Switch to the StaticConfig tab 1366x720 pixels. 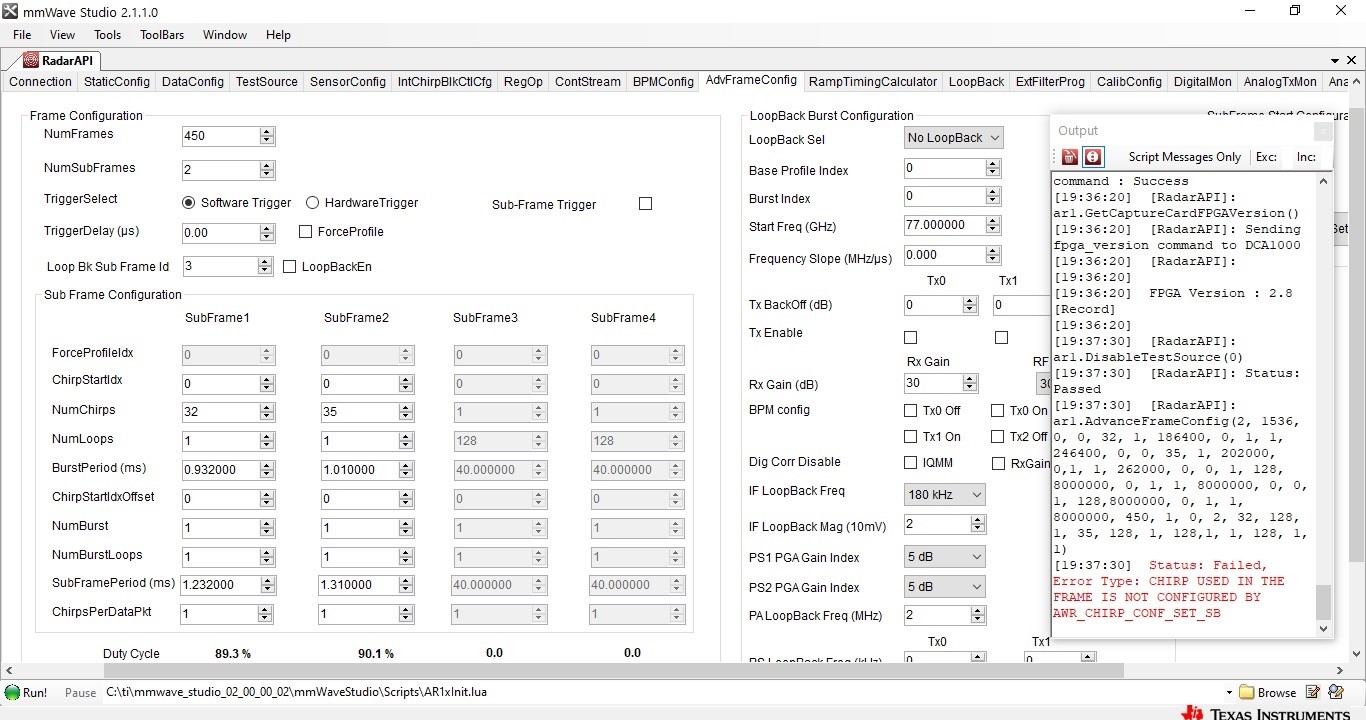click(x=117, y=82)
